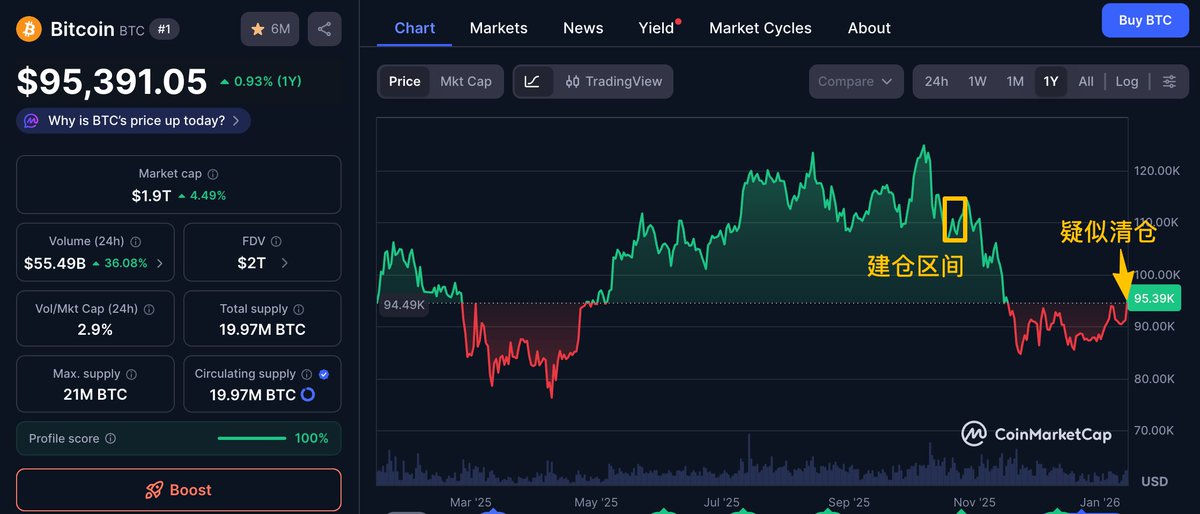1200x514 pixels.
Task: Click the rocket icon on Boost
Action: click(x=154, y=490)
